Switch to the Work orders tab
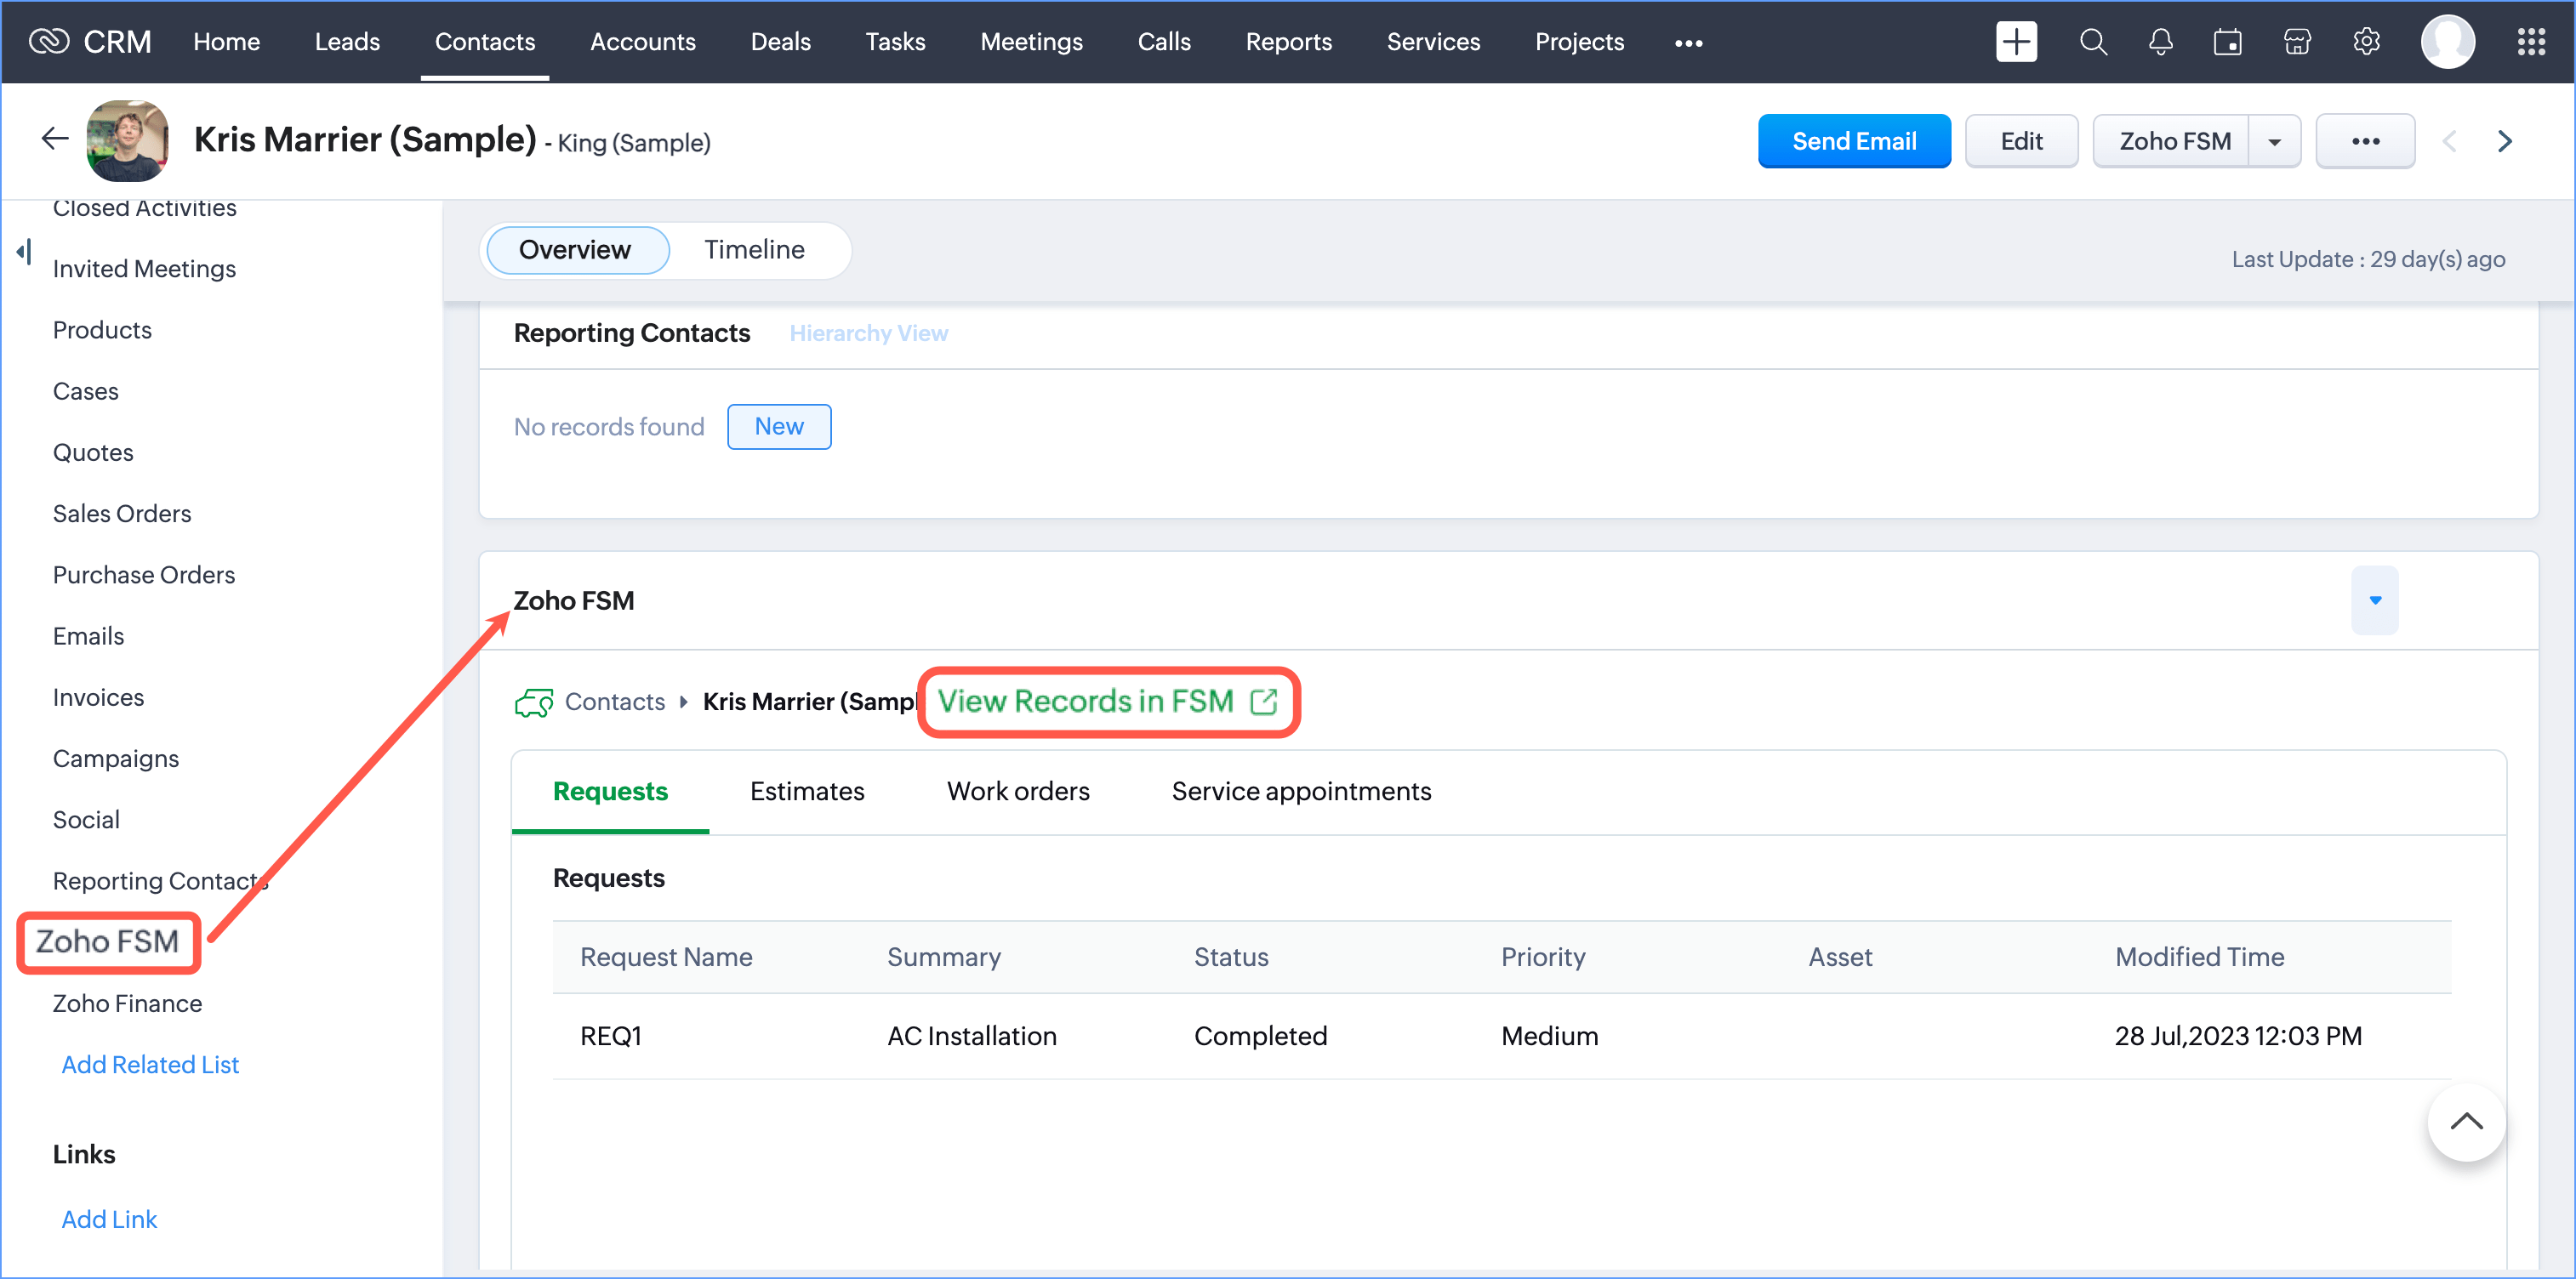The image size is (2576, 1279). pyautogui.click(x=1017, y=791)
